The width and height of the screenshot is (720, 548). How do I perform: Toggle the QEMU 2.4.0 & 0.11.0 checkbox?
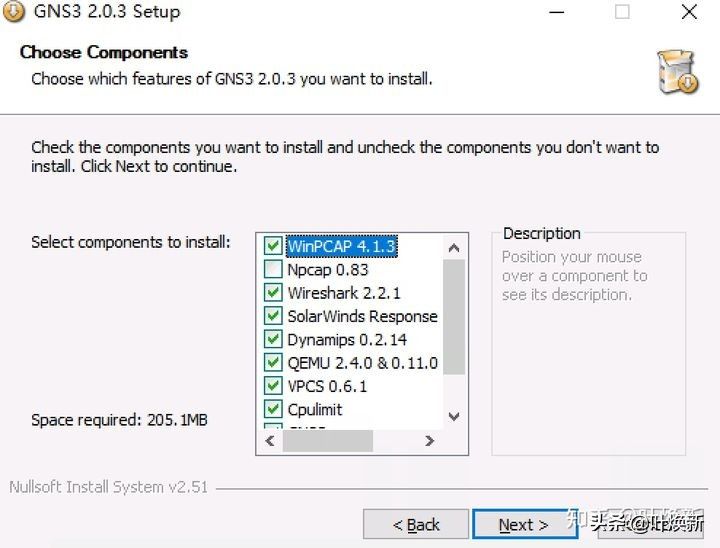(272, 363)
